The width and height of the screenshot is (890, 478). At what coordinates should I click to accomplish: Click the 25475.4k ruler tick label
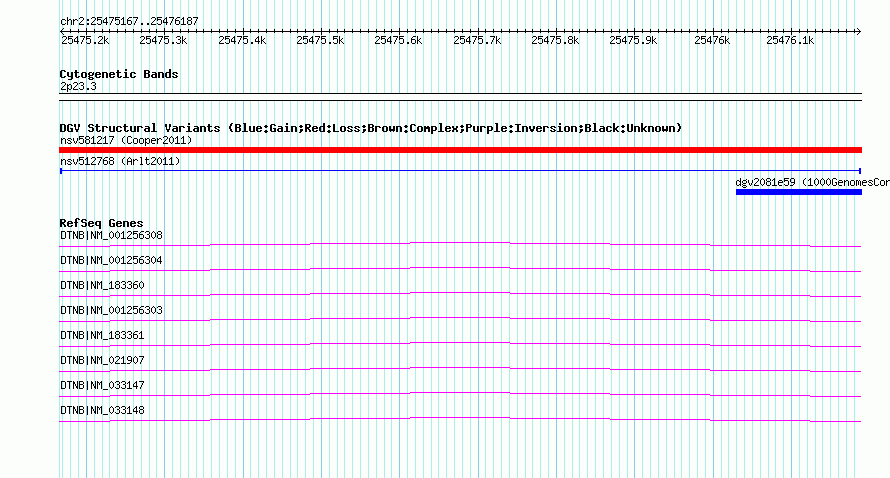(x=242, y=40)
